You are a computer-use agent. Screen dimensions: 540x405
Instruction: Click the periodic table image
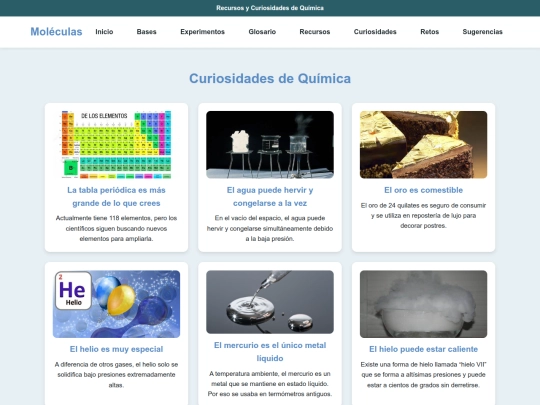coord(116,145)
